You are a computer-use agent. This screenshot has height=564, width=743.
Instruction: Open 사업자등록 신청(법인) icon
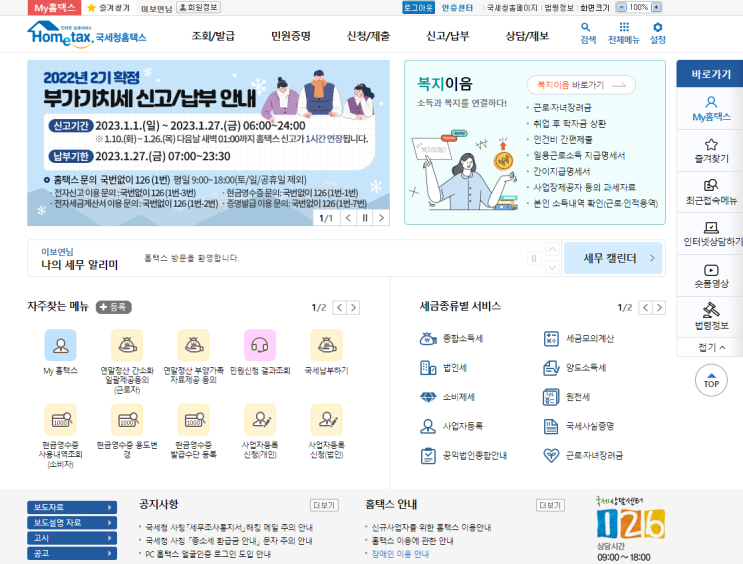(326, 419)
